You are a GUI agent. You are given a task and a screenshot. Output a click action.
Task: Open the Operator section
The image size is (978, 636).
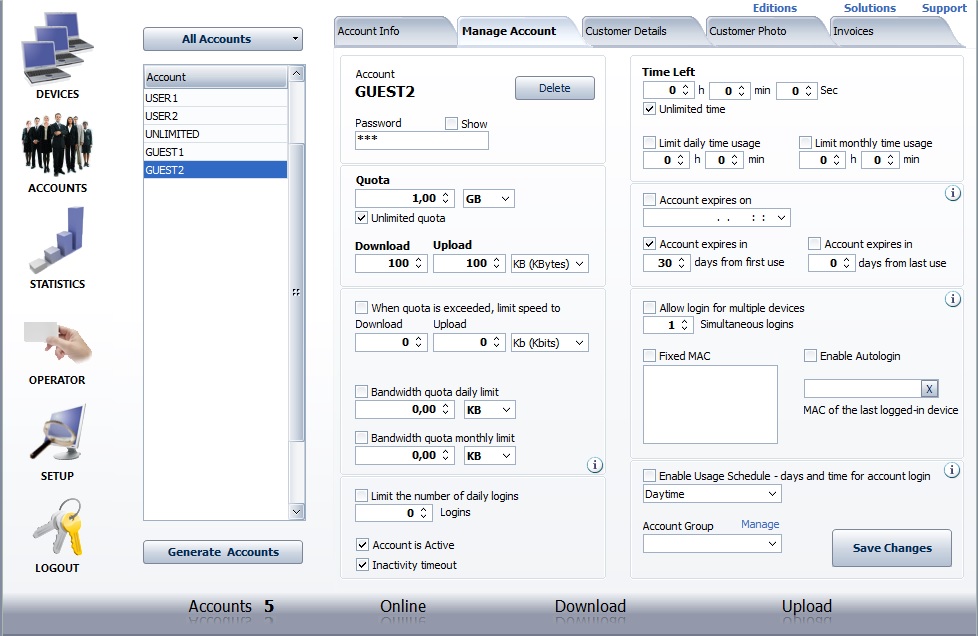(x=57, y=352)
